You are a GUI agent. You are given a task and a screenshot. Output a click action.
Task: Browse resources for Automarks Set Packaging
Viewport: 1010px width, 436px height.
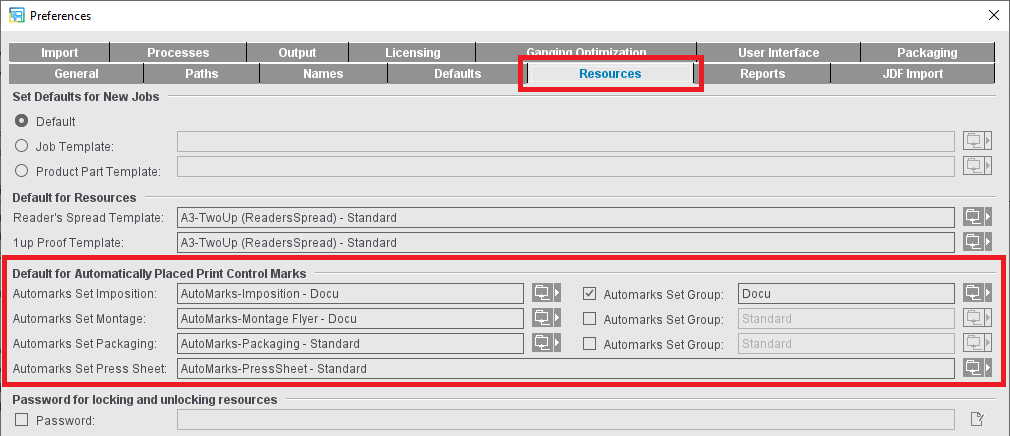(x=545, y=343)
